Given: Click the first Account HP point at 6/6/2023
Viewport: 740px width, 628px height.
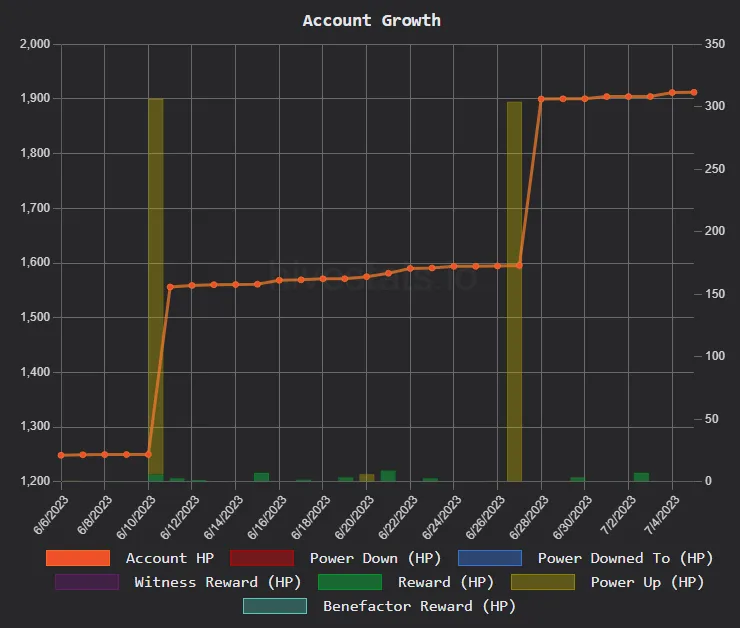Looking at the screenshot, I should click(61, 455).
